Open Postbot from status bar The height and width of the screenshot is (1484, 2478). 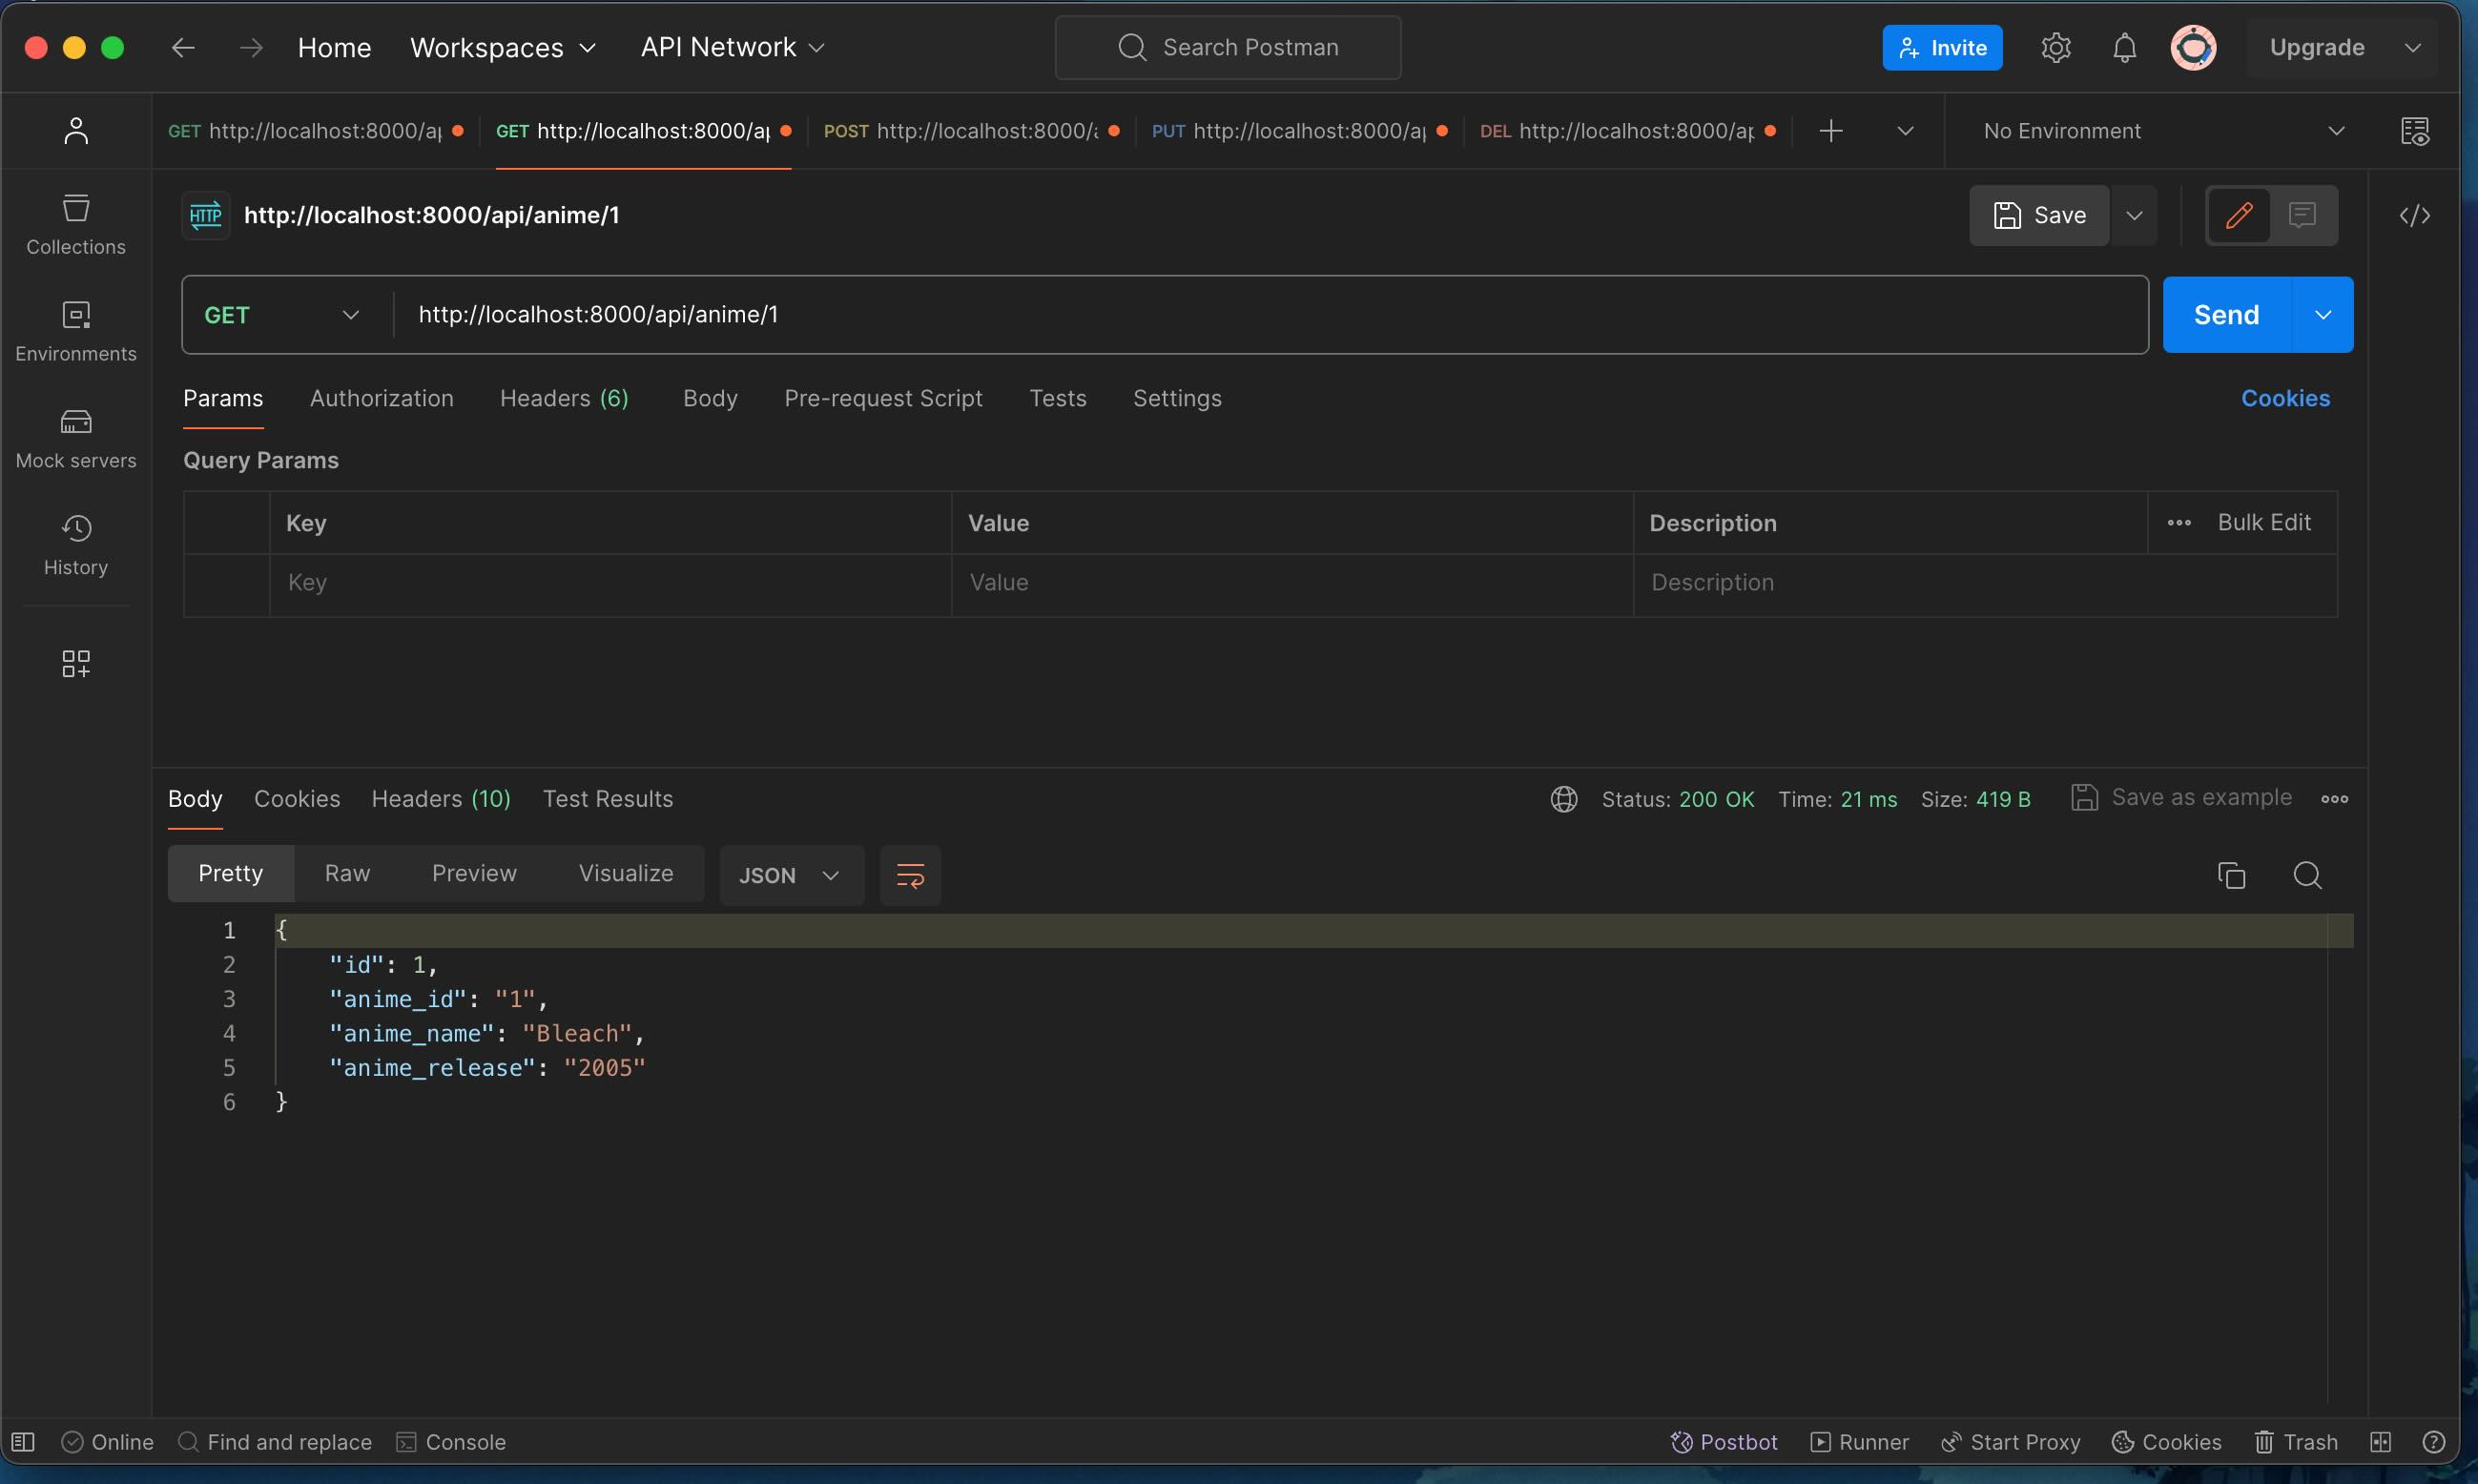[x=1724, y=1441]
